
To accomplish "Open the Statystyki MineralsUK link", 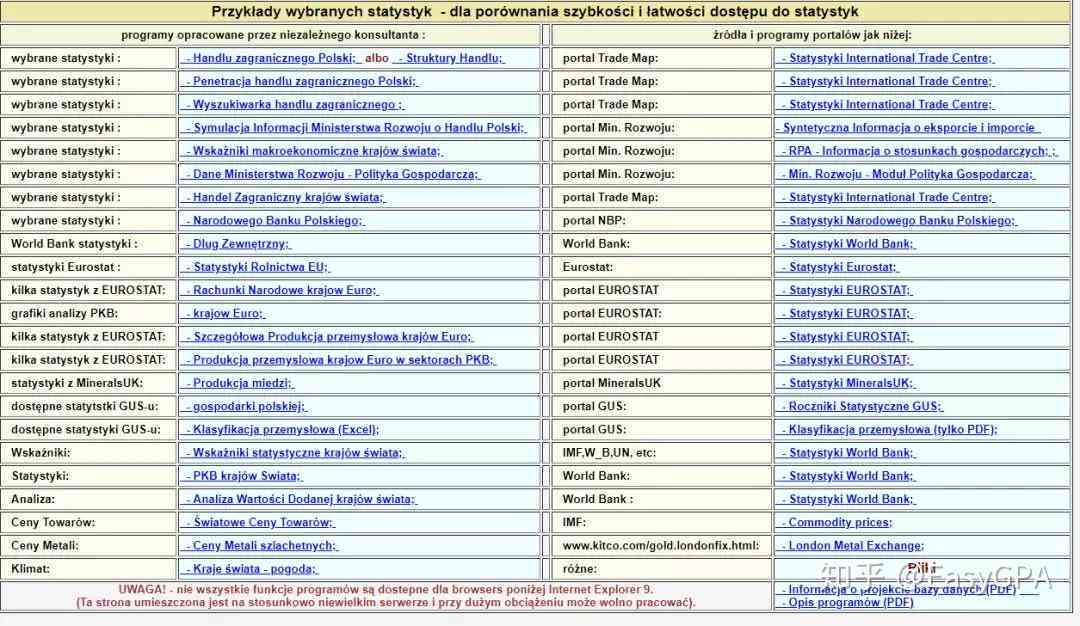I will 847,384.
